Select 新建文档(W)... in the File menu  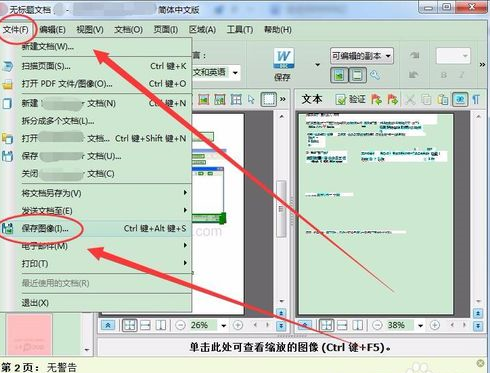click(x=97, y=46)
